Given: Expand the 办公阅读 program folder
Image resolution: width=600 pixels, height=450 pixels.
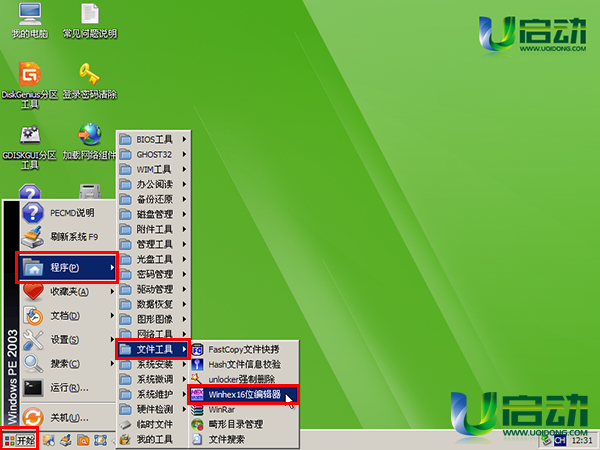Looking at the screenshot, I should [x=153, y=184].
